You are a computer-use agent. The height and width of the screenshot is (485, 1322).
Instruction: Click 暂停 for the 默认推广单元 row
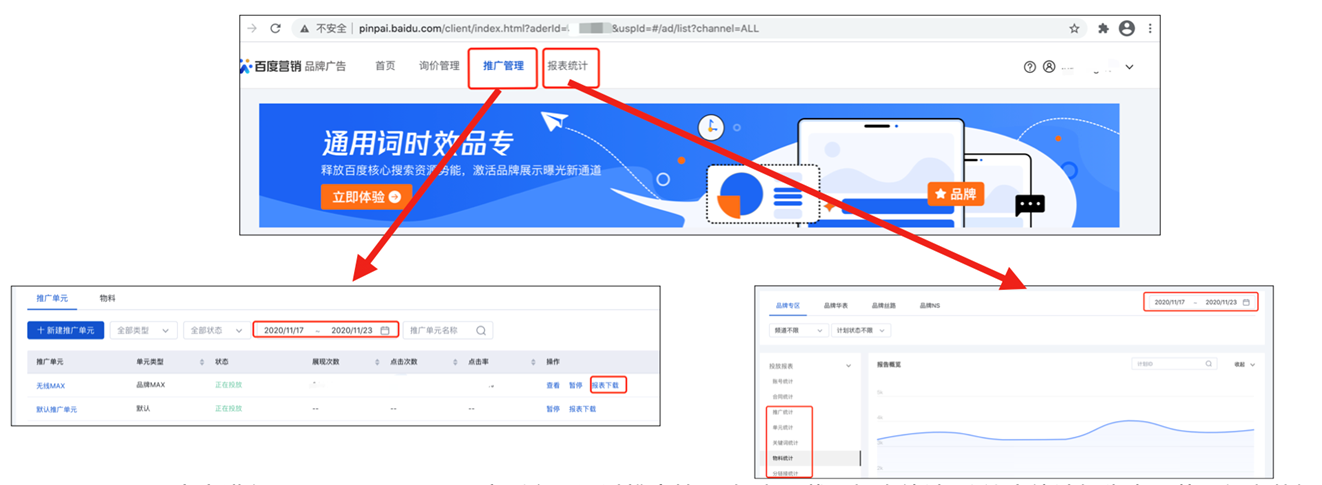point(553,409)
